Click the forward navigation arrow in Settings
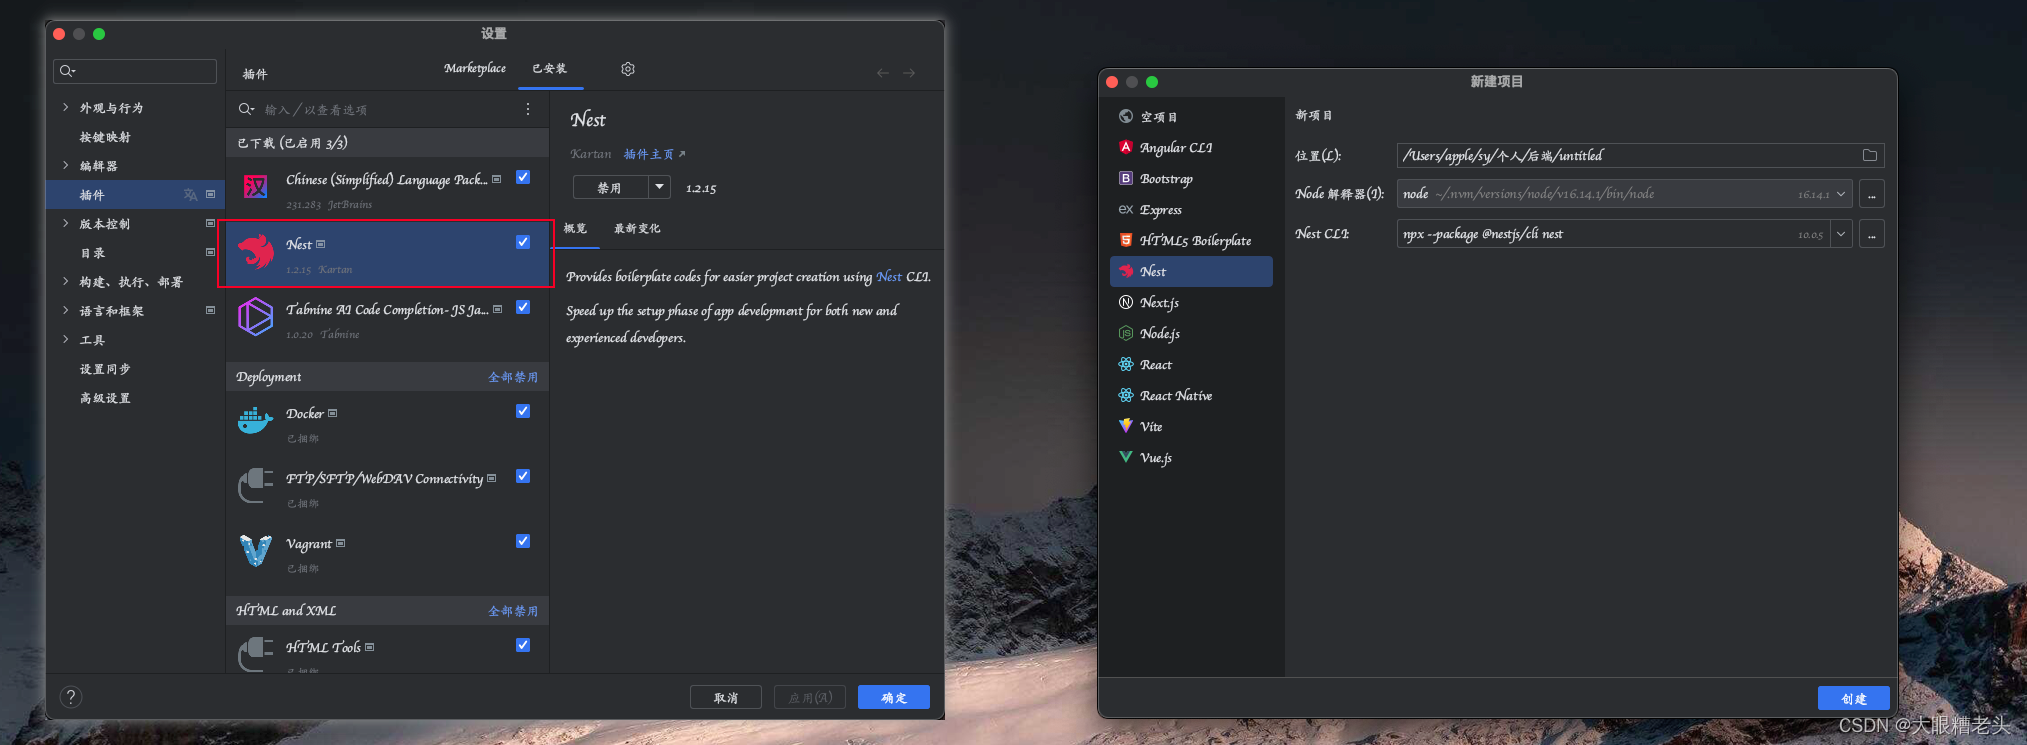Screen dimensions: 2027x745 coord(909,72)
